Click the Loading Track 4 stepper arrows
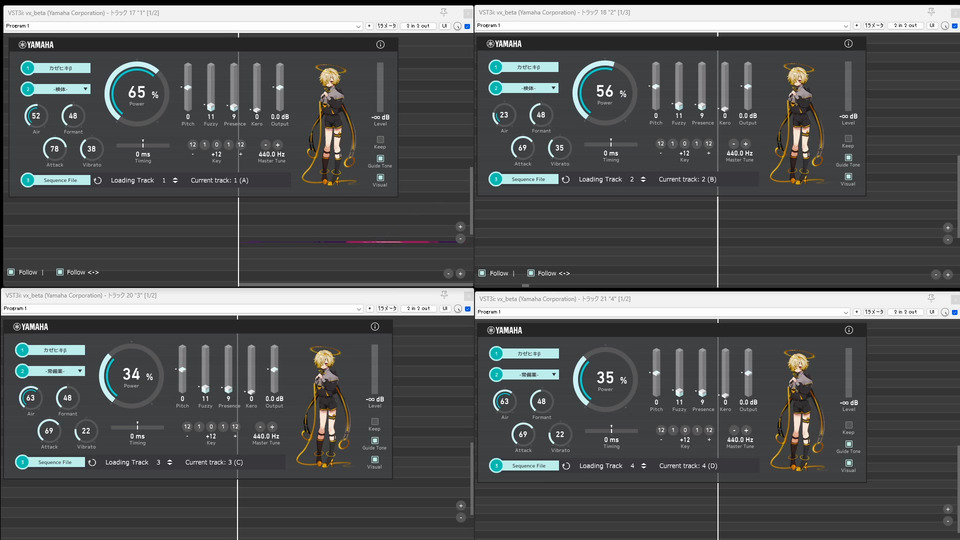Screen dimensions: 960x540 click(x=643, y=466)
